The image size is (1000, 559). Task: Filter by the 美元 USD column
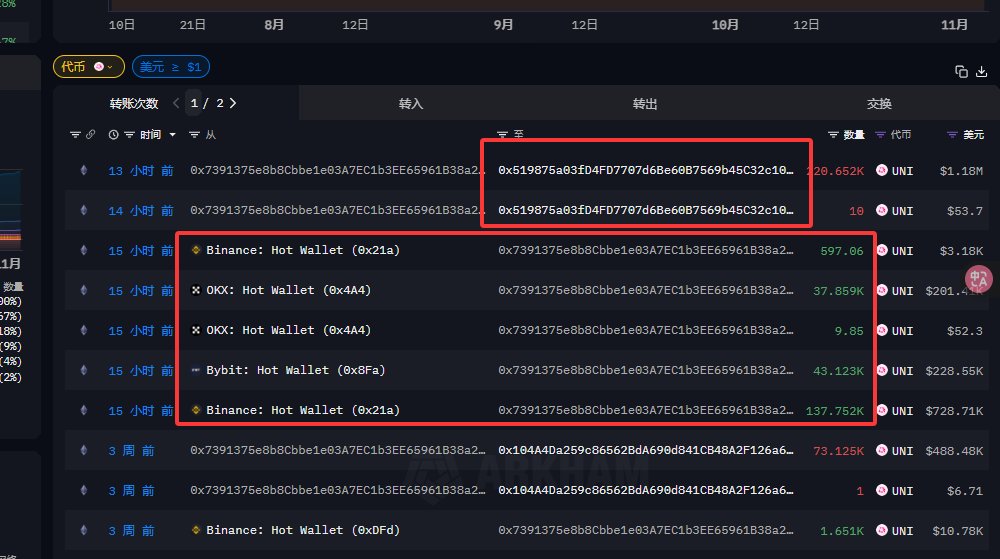(x=952, y=134)
